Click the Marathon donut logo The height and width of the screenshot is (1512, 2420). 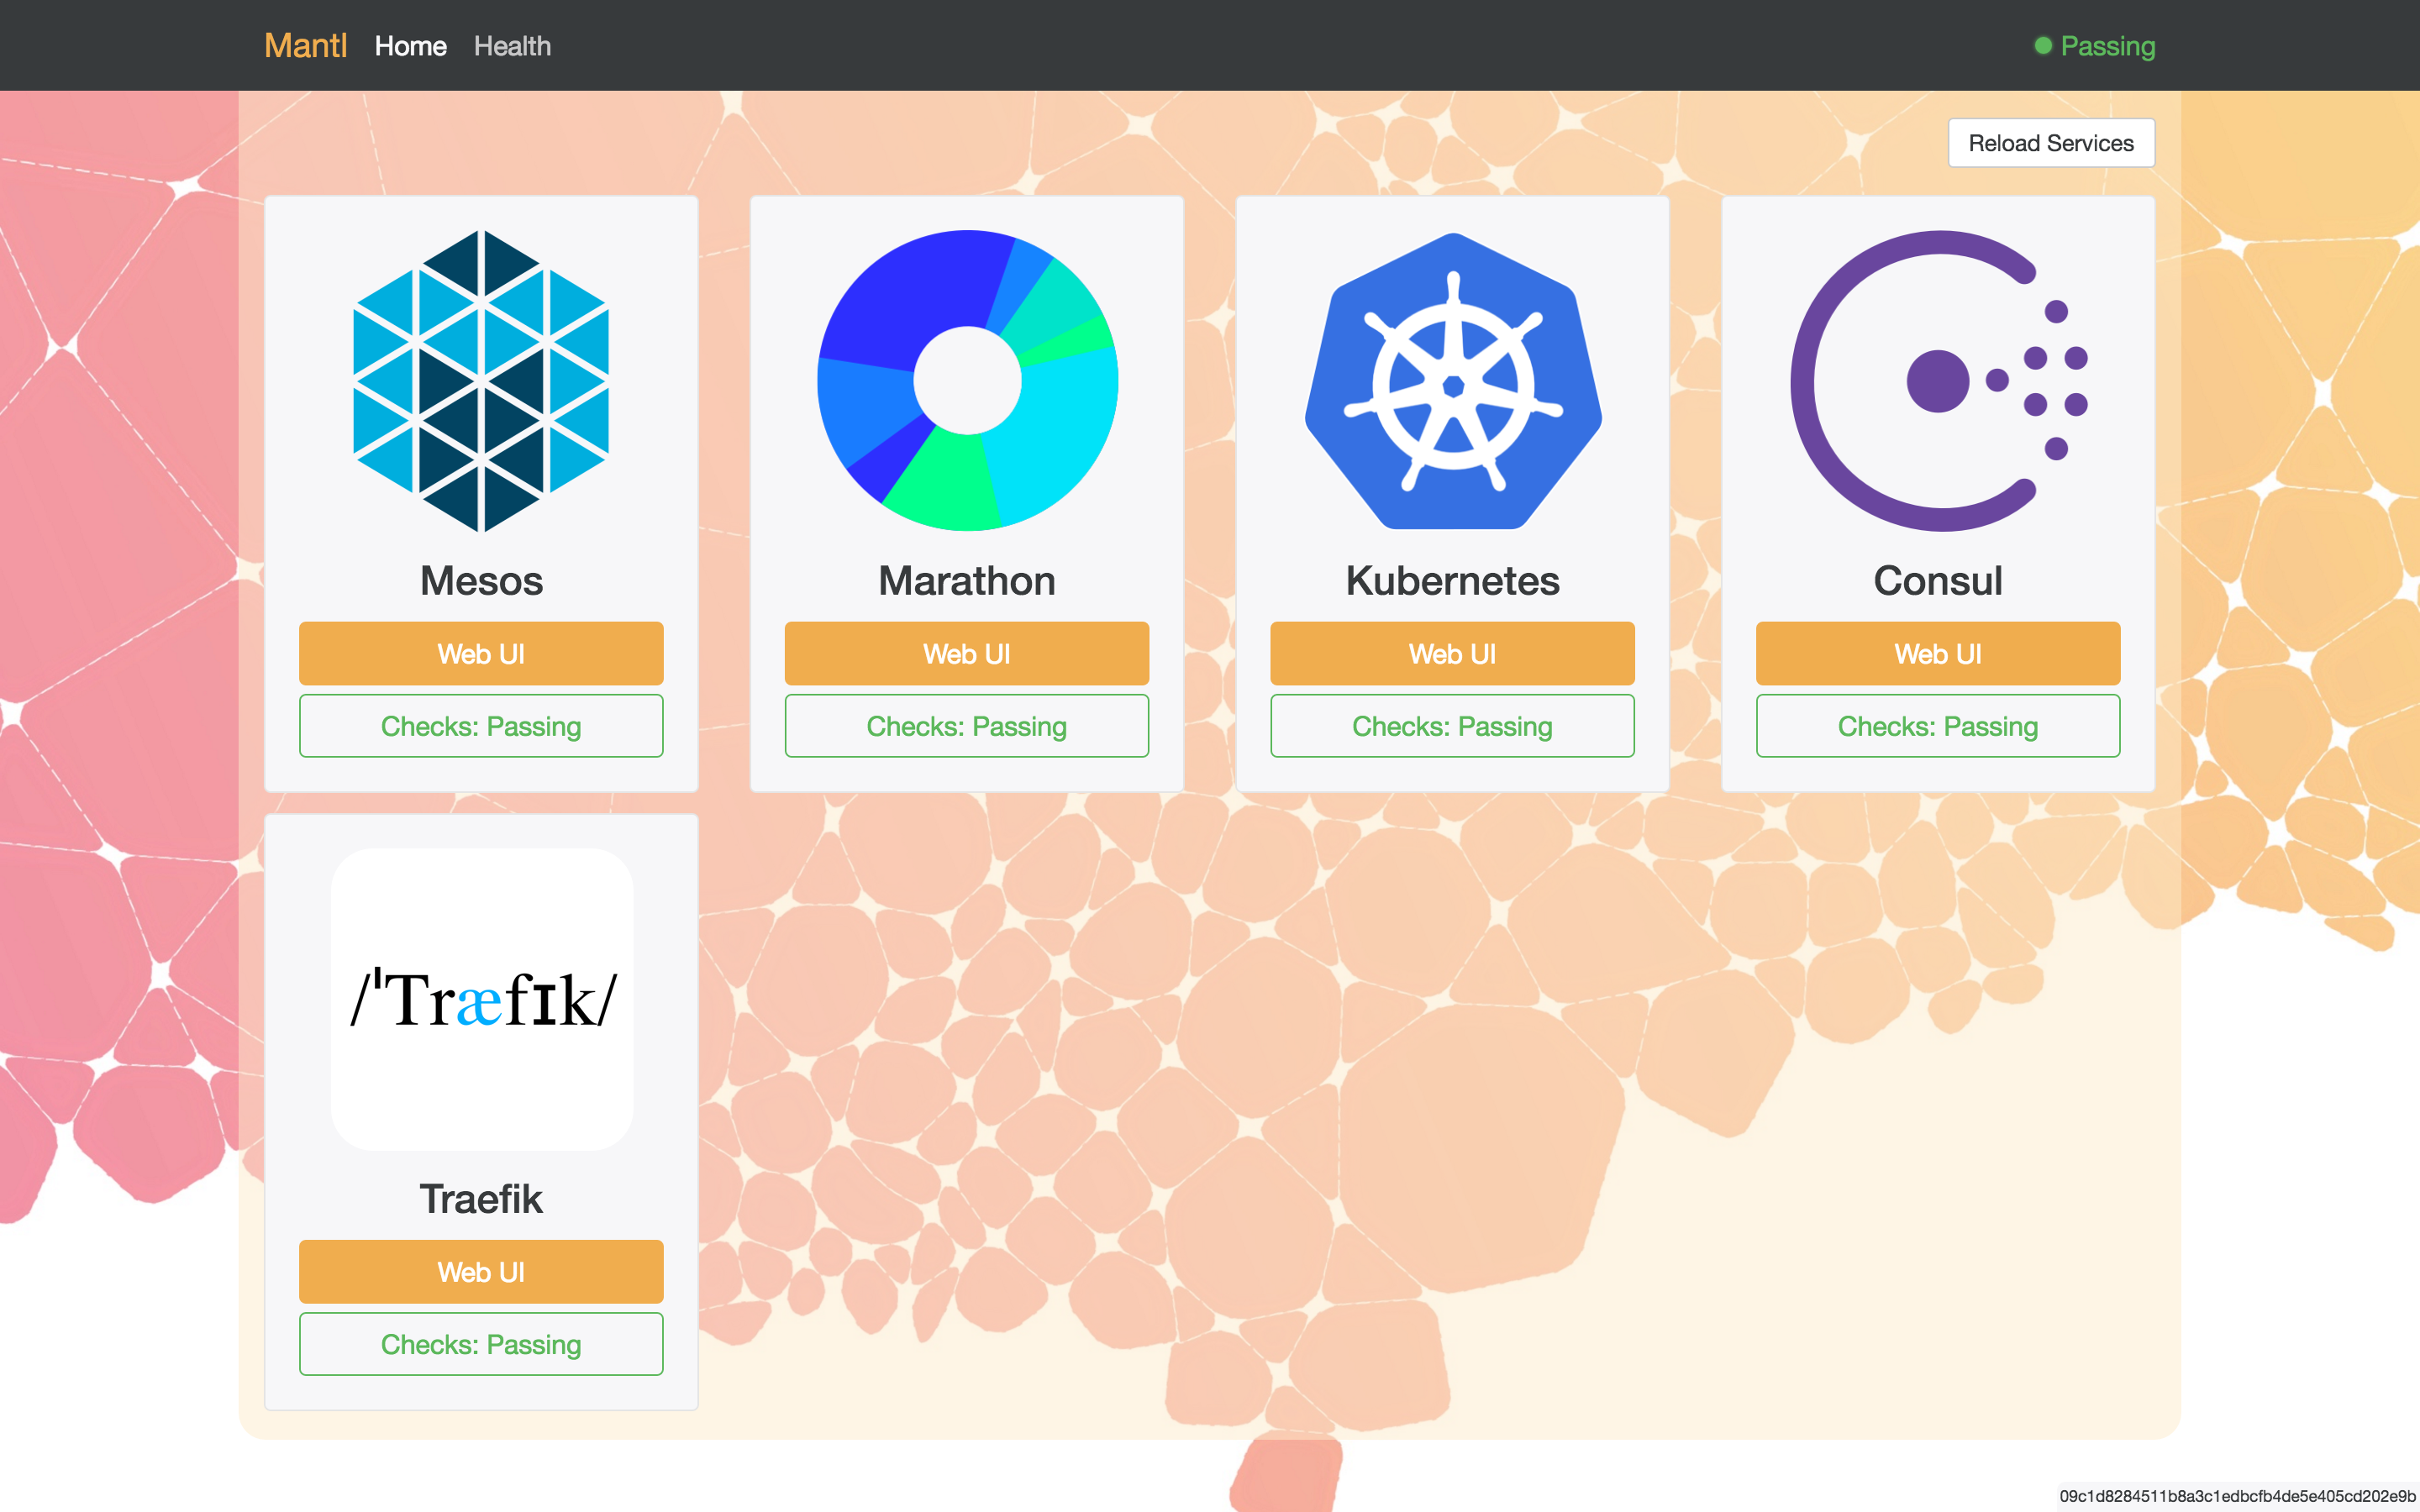(967, 381)
